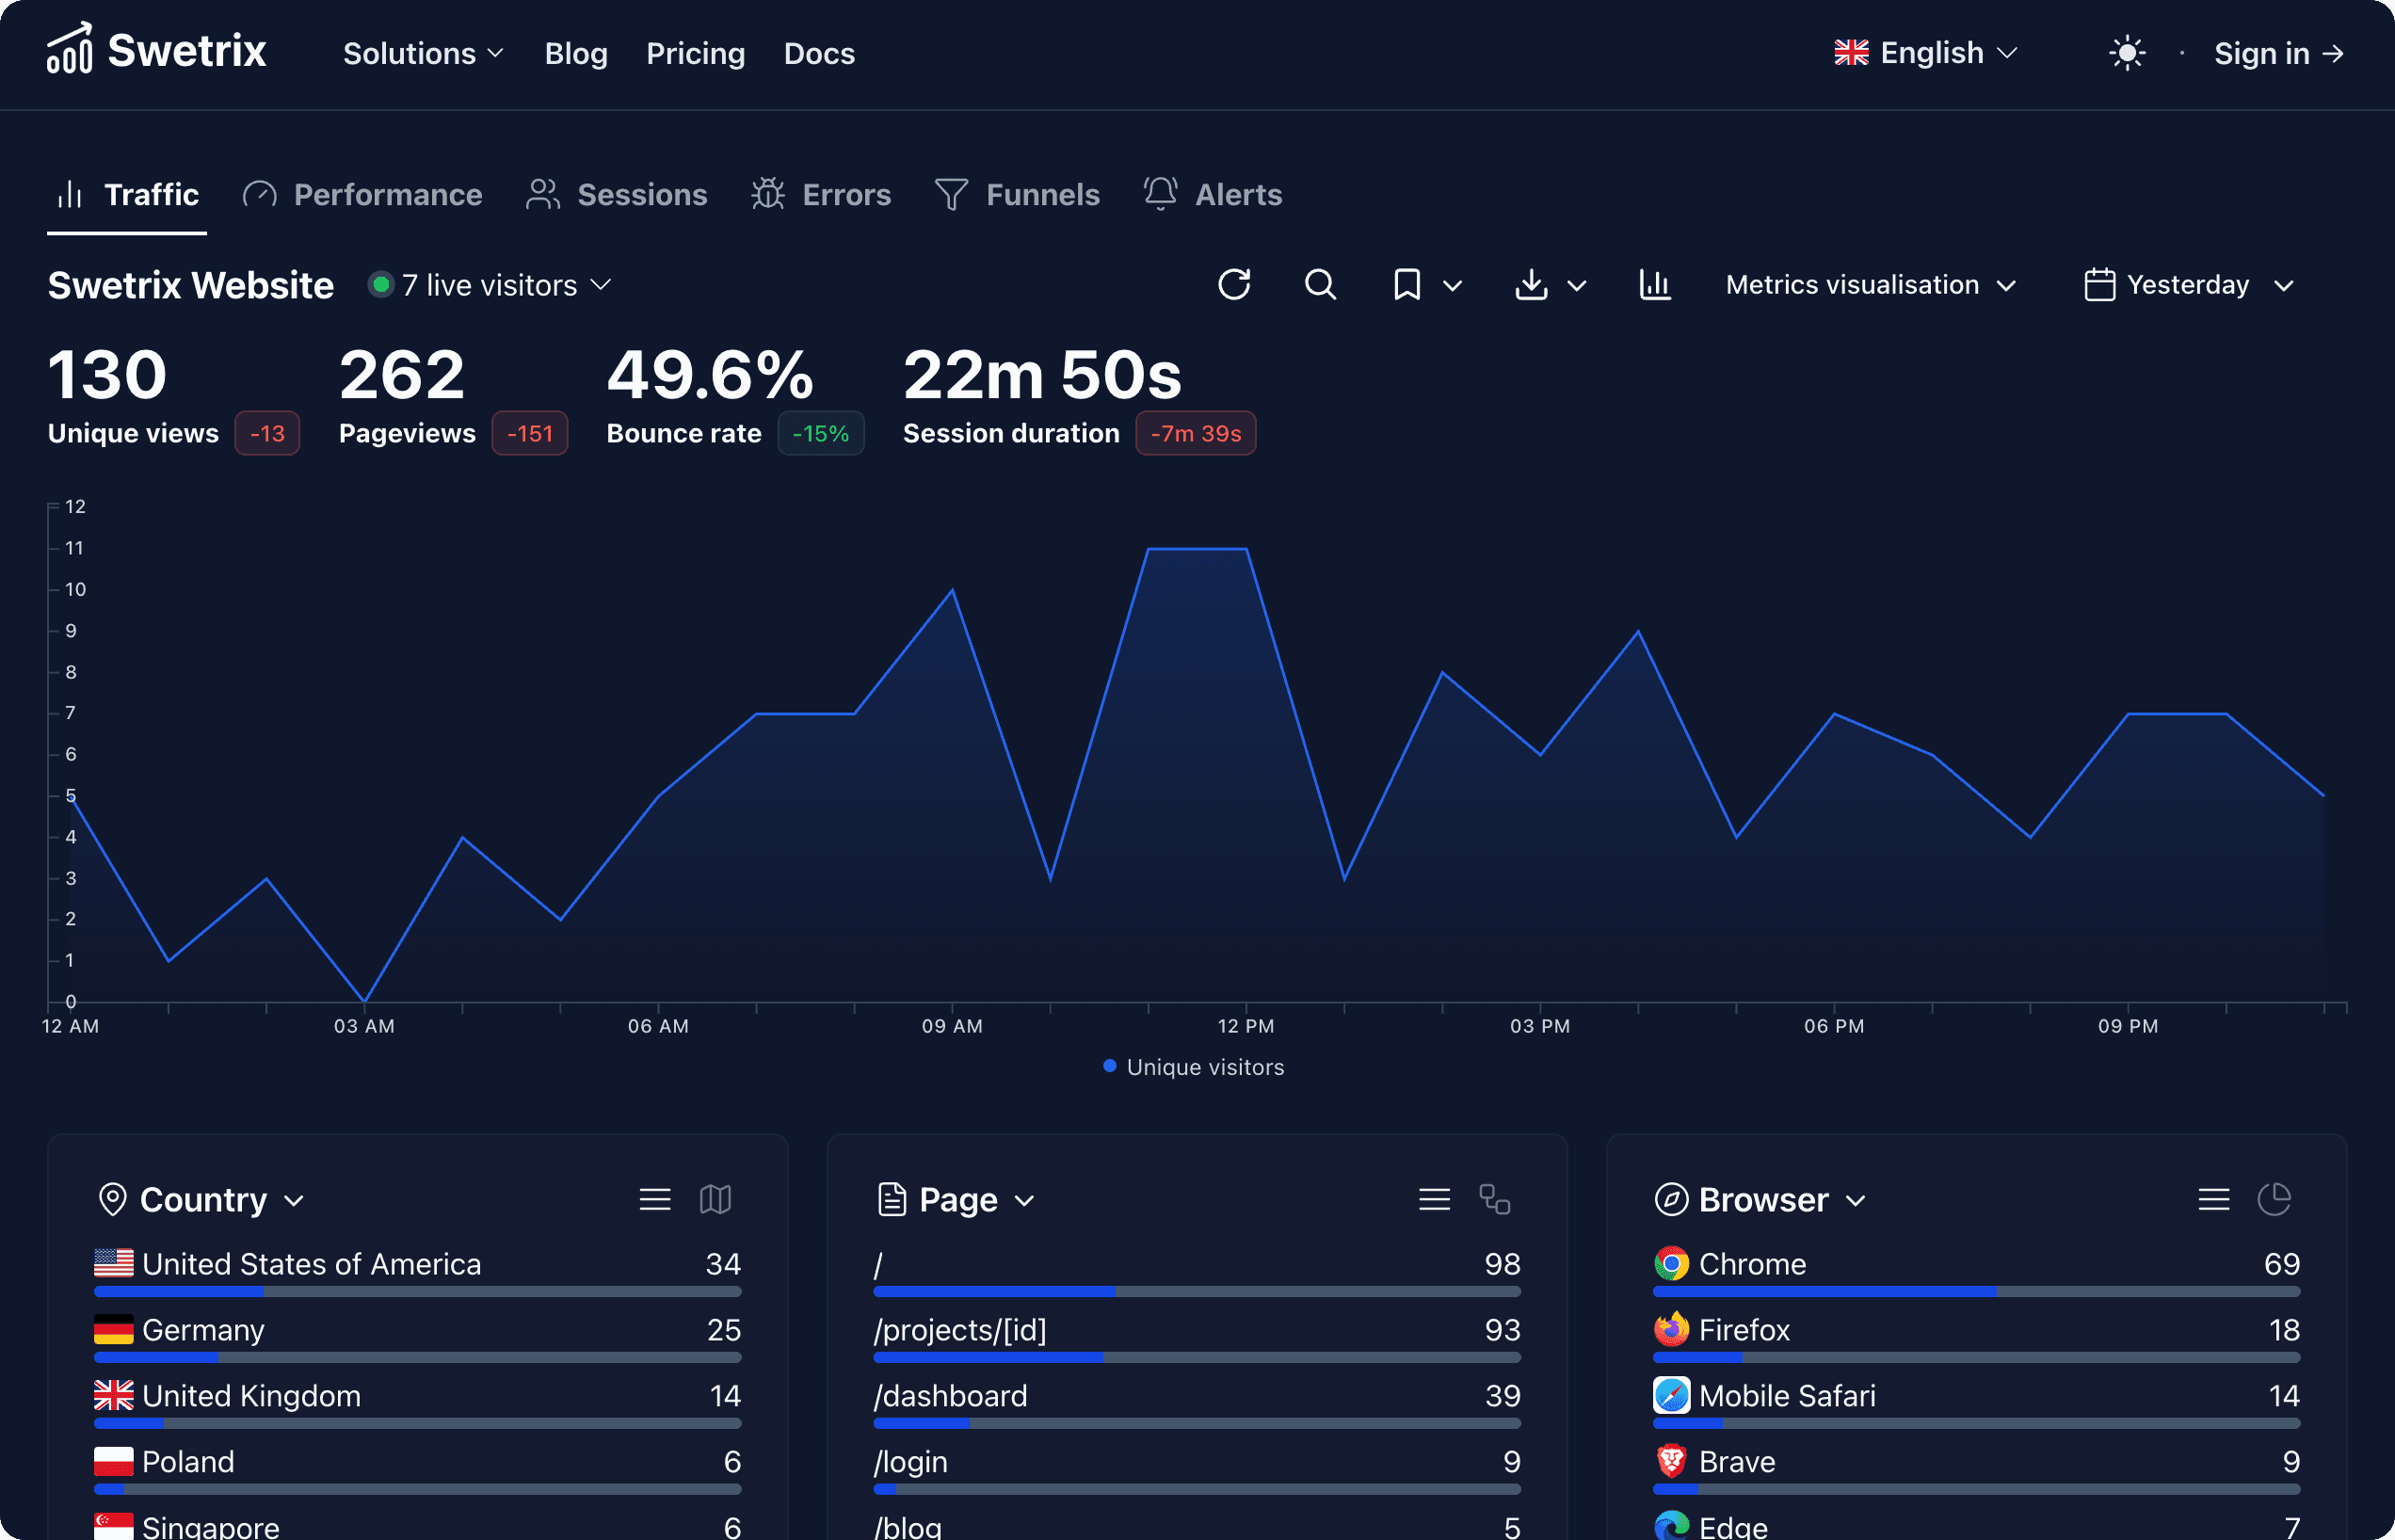Click the Swetrix logo
The width and height of the screenshot is (2395, 1540).
click(x=157, y=50)
